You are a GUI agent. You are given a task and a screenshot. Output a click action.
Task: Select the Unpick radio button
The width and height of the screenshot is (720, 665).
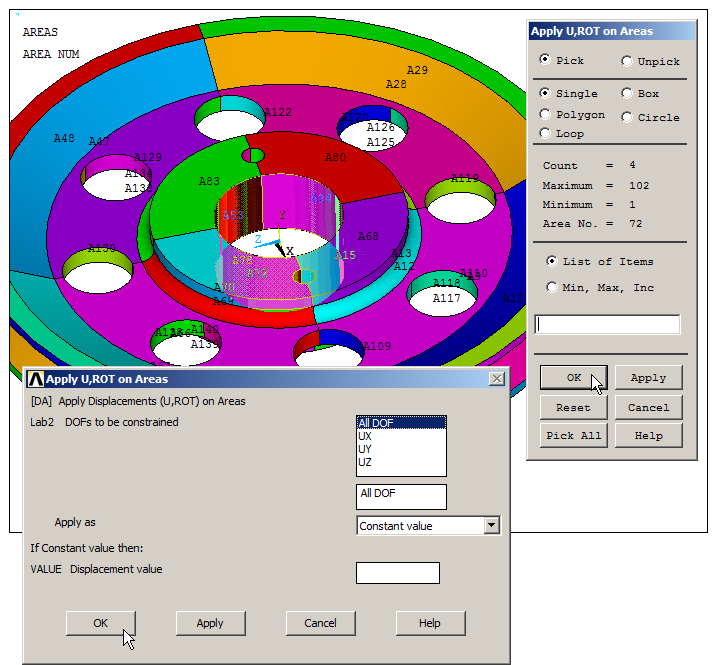pyautogui.click(x=627, y=61)
